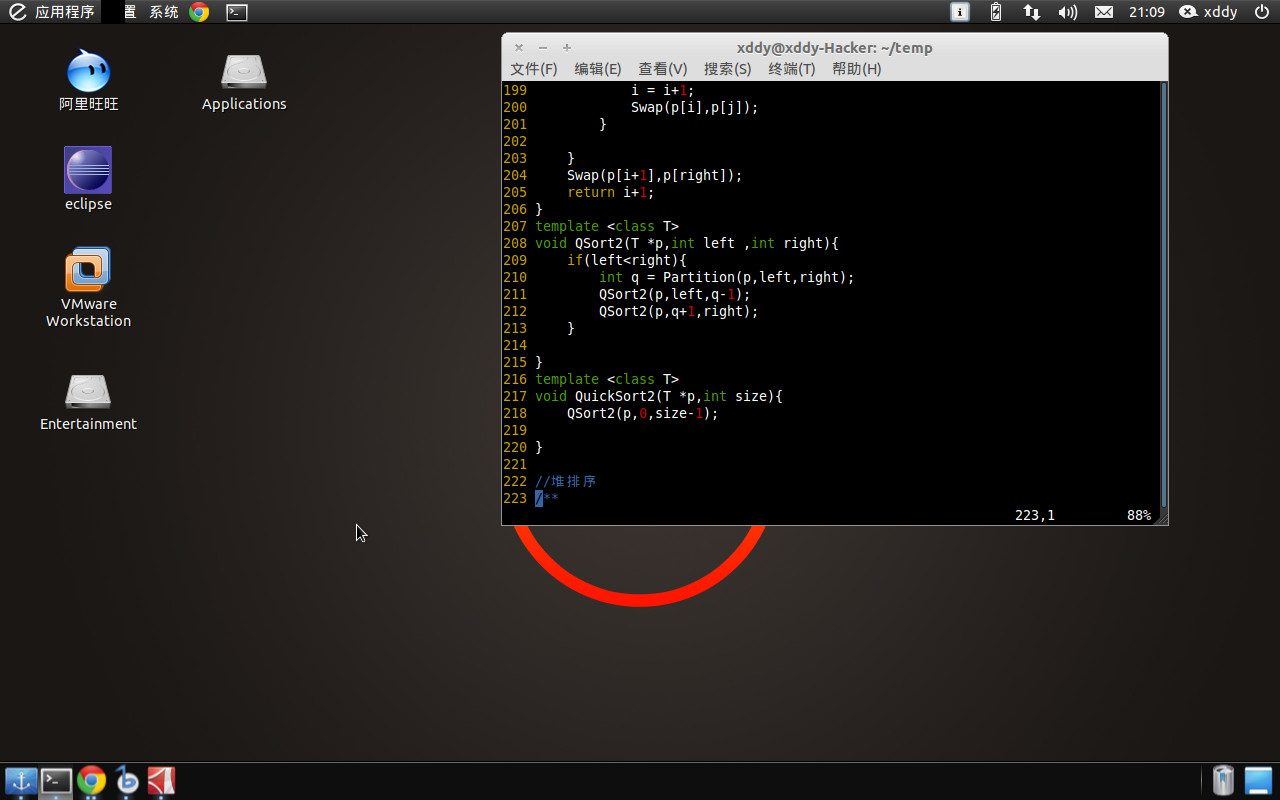
Task: Open 文件(F) menu in terminal
Action: click(534, 69)
